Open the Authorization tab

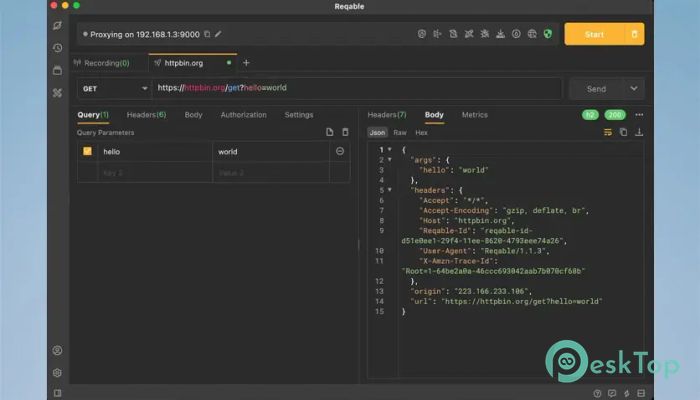click(243, 115)
